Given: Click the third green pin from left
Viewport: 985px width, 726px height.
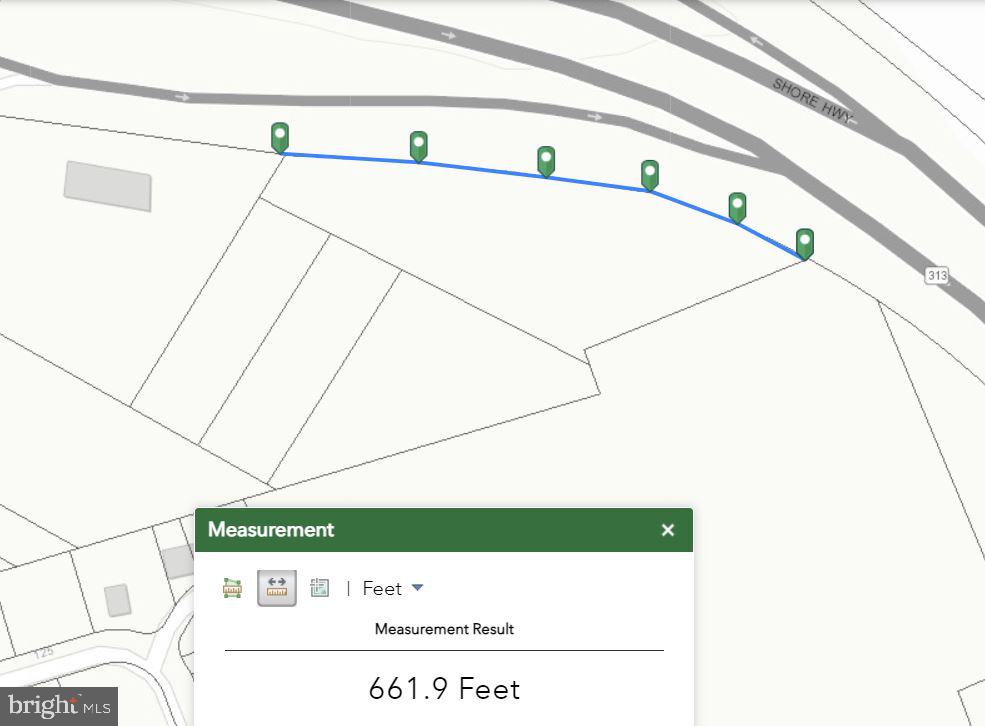Looking at the screenshot, I should click(546, 160).
